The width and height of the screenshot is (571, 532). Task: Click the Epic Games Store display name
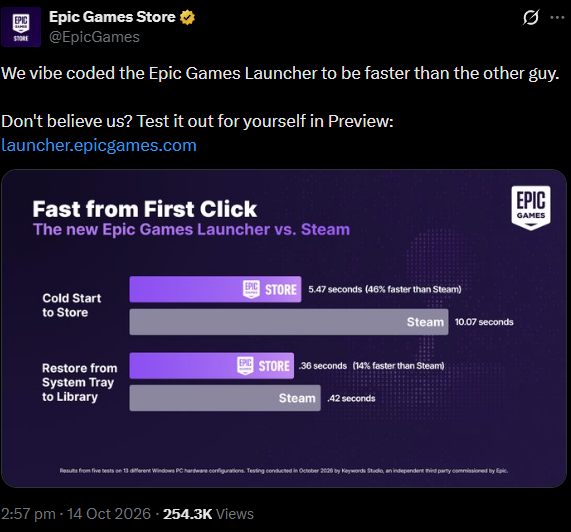pyautogui.click(x=112, y=17)
